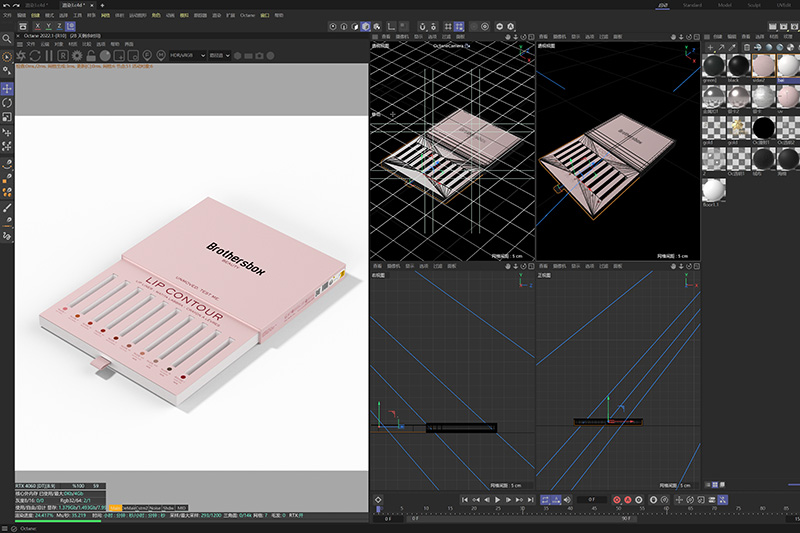Click the Octane pick focus F pin

point(147,56)
